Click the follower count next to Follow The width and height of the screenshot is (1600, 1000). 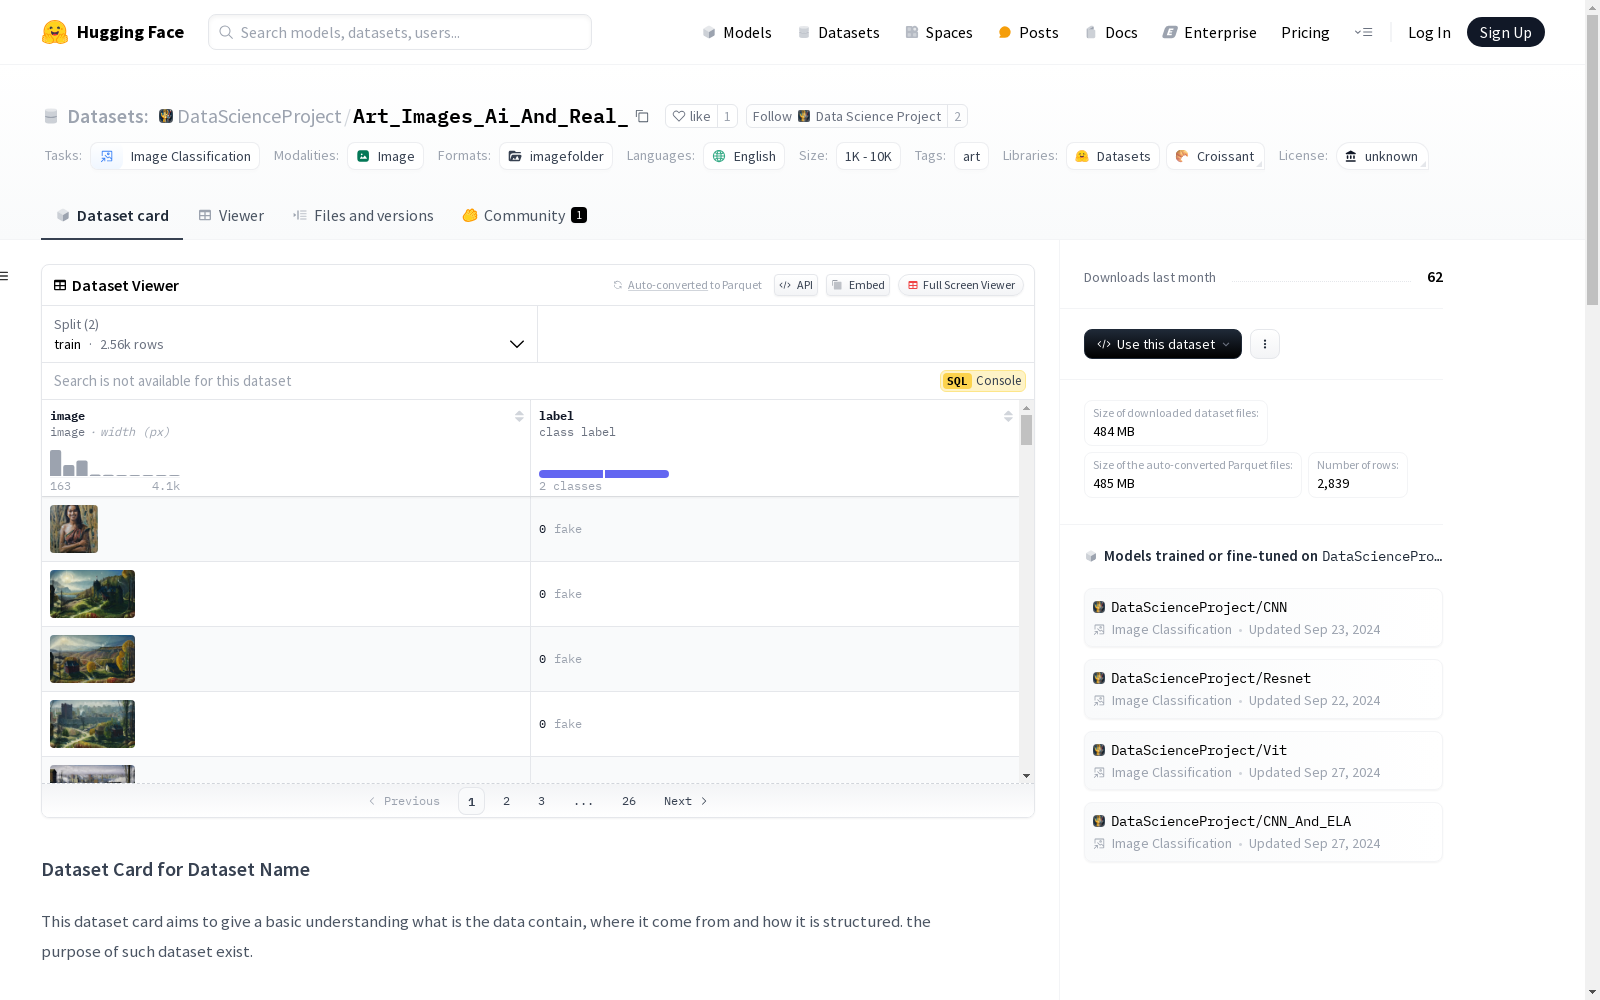click(x=957, y=116)
